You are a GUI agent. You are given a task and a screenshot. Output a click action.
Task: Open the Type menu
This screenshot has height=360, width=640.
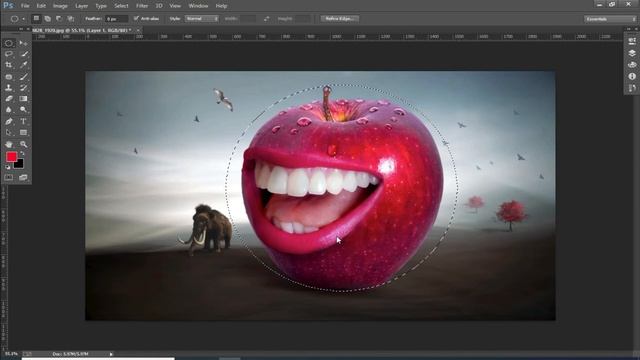[101, 6]
